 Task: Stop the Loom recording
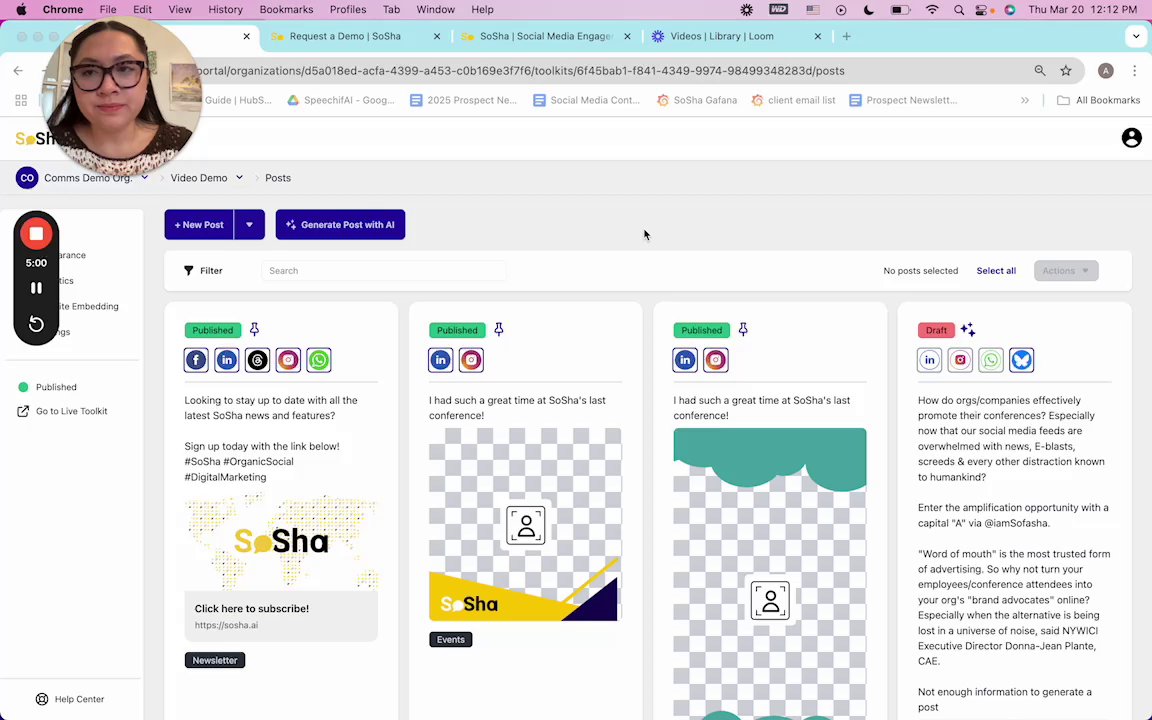(x=36, y=234)
